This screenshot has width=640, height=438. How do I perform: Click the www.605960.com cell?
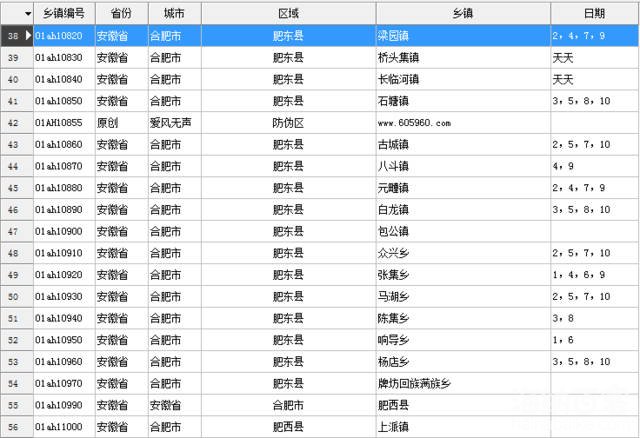pos(414,123)
